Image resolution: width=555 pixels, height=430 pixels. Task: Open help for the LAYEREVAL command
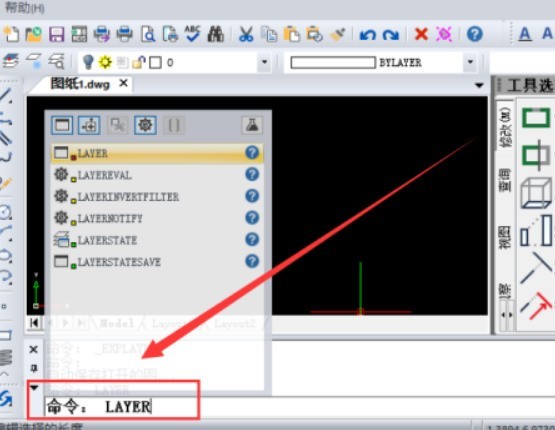252,174
